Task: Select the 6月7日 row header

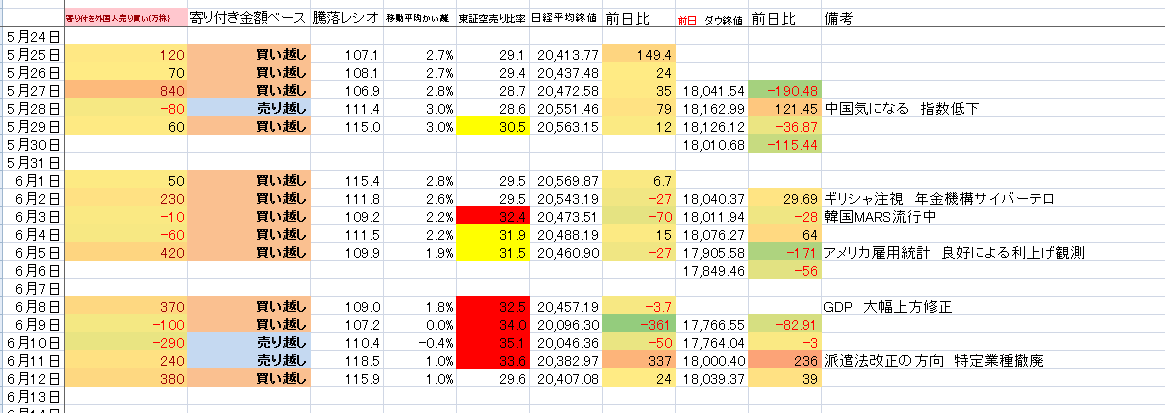Action: [x=33, y=287]
